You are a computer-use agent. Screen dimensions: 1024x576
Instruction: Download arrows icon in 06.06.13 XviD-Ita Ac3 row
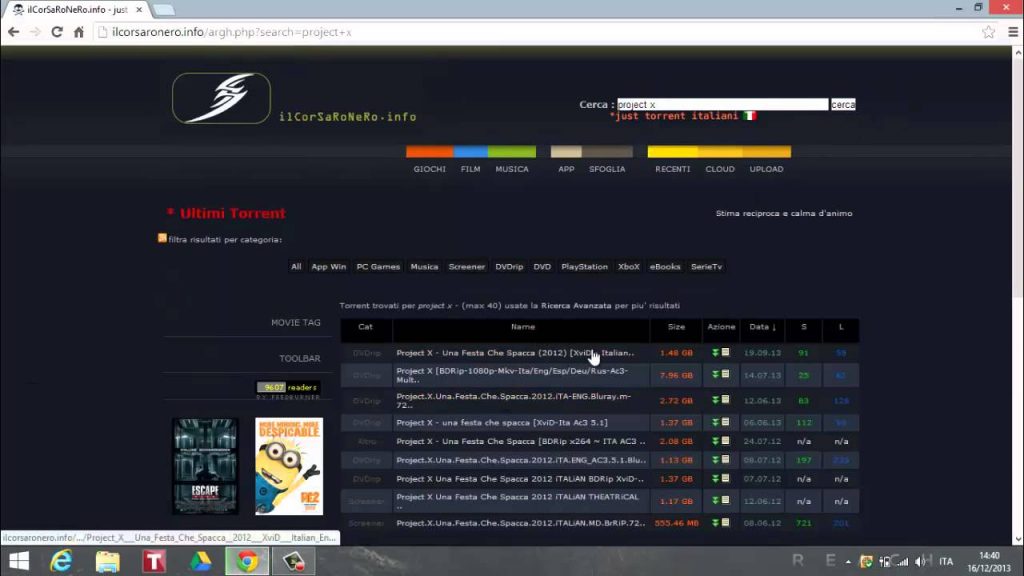click(x=715, y=423)
